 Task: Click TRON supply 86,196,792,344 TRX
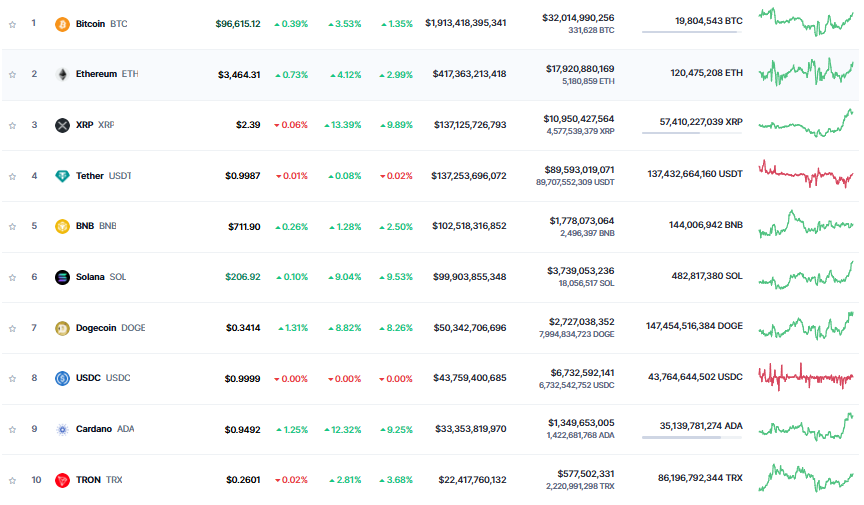(x=700, y=477)
